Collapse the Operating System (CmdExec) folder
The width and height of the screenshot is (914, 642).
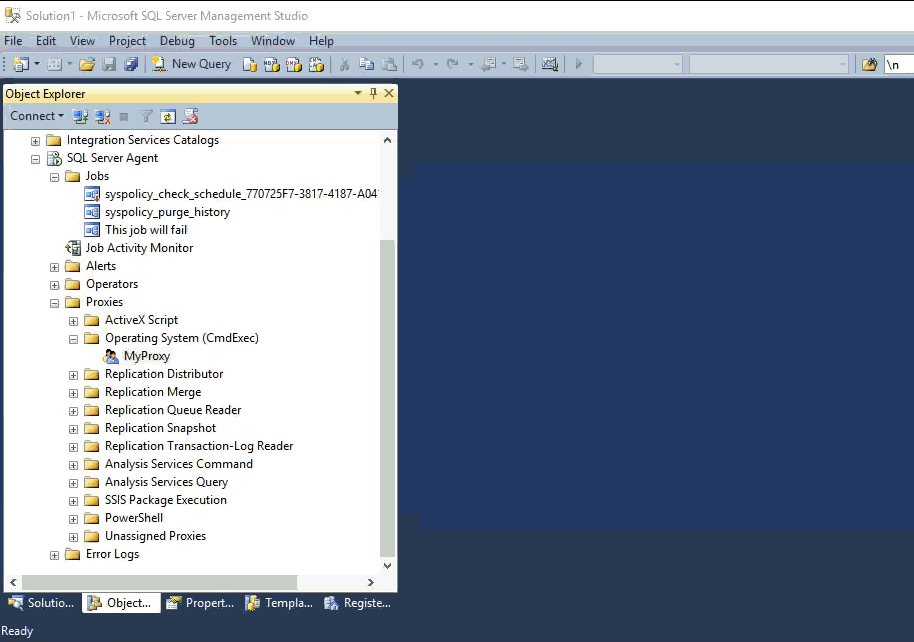74,338
